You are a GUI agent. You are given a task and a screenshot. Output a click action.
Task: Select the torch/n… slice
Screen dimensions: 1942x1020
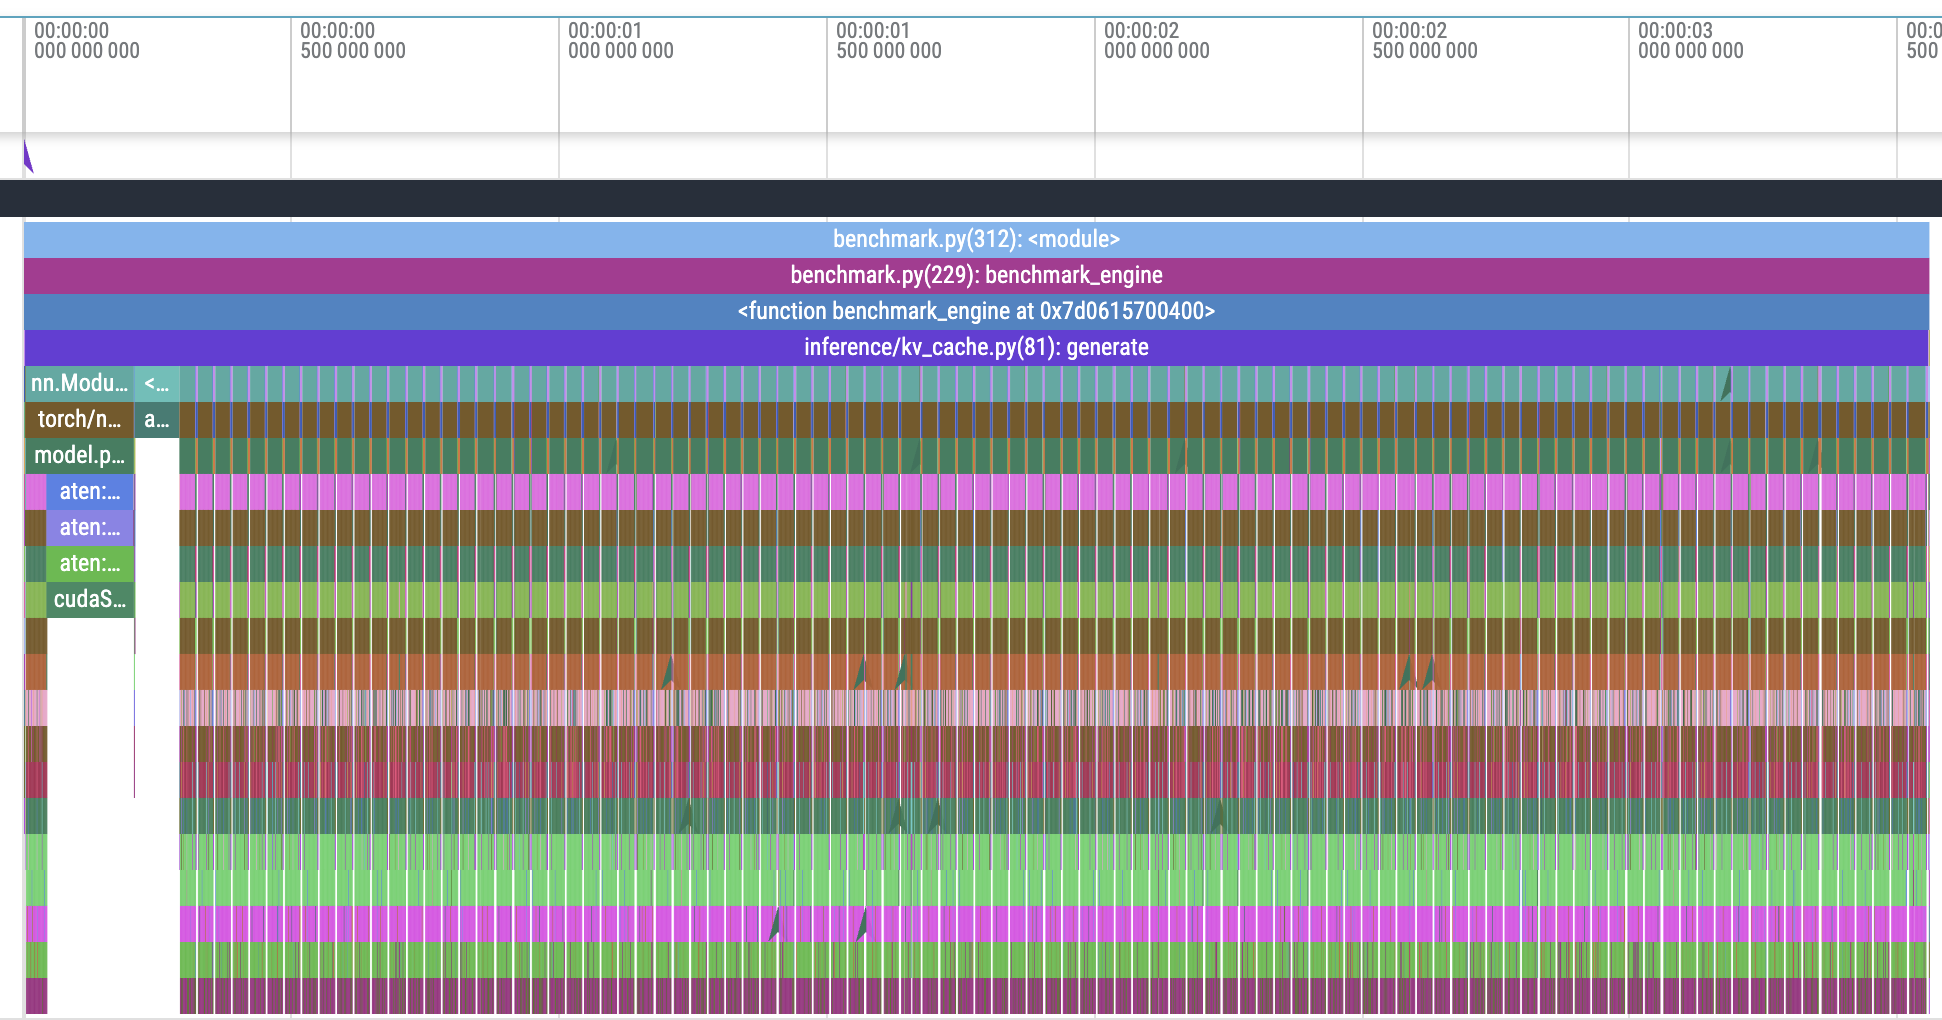pos(79,420)
